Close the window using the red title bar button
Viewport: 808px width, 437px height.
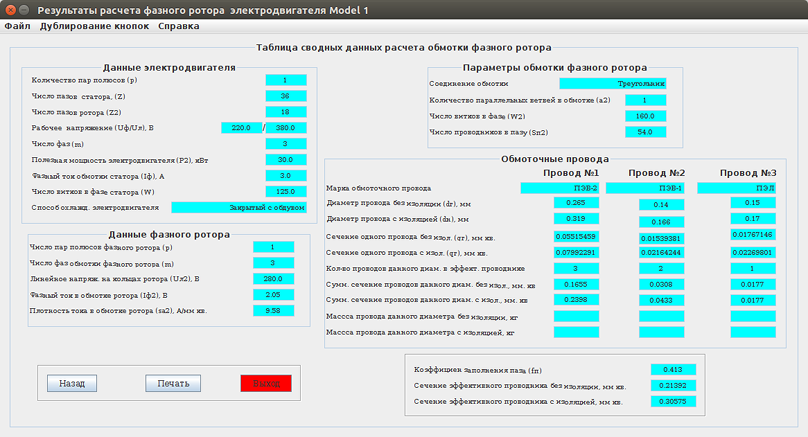pyautogui.click(x=10, y=9)
